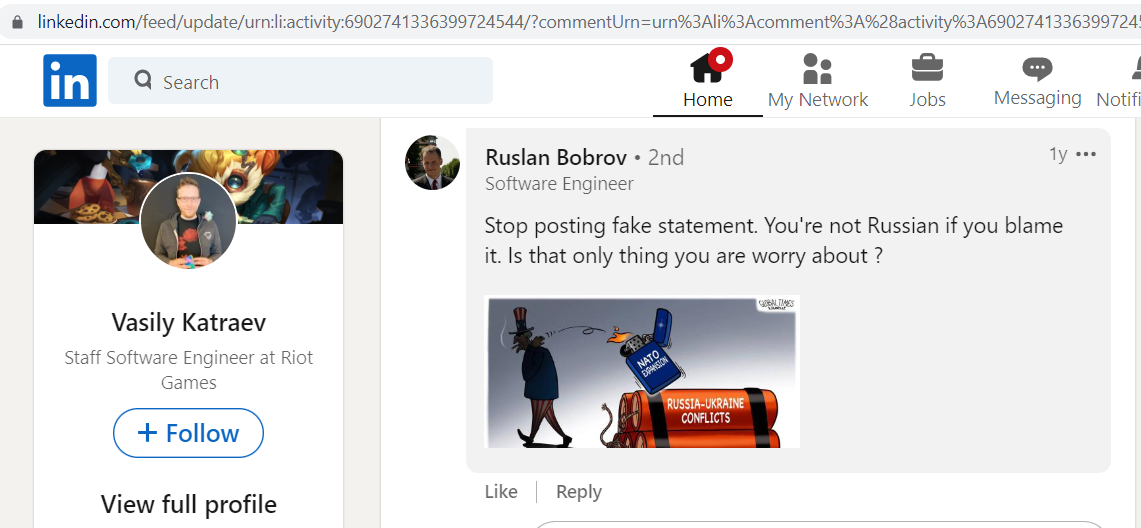The width and height of the screenshot is (1141, 528).
Task: Focus the LinkedIn Search field
Action: 301,81
